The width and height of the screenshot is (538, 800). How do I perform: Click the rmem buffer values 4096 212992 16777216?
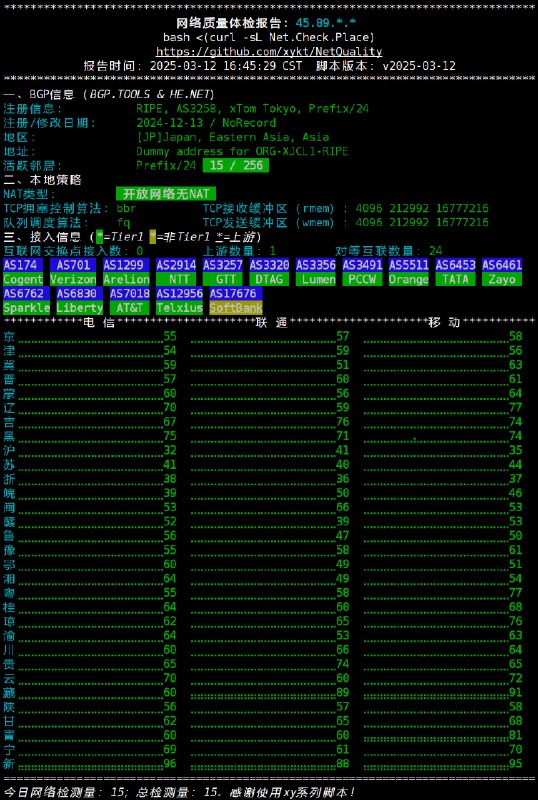422,208
